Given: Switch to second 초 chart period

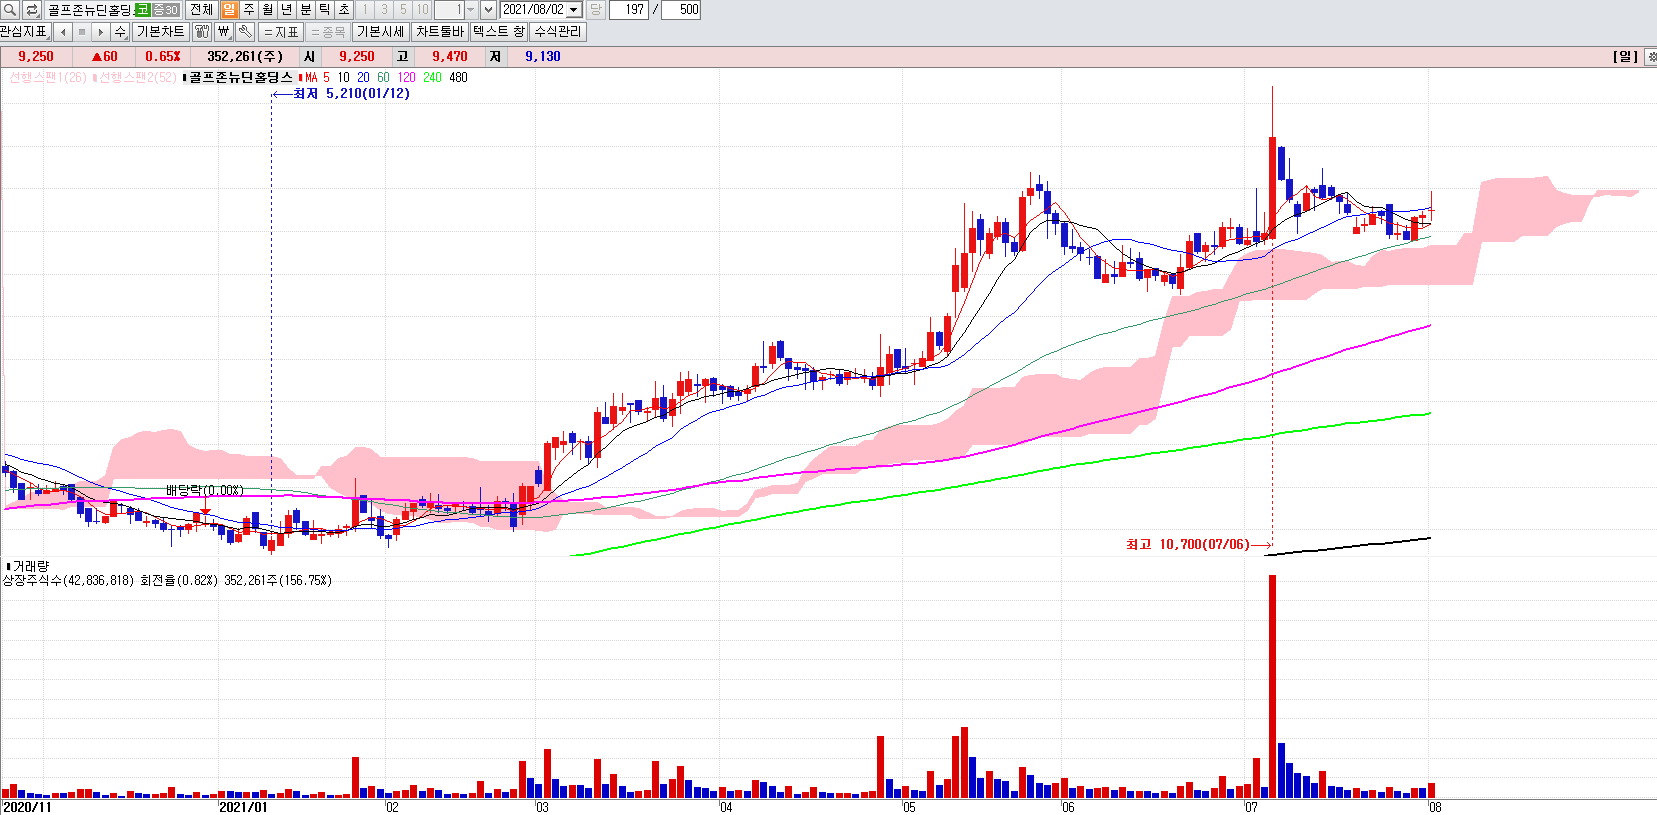Looking at the screenshot, I should (x=344, y=10).
